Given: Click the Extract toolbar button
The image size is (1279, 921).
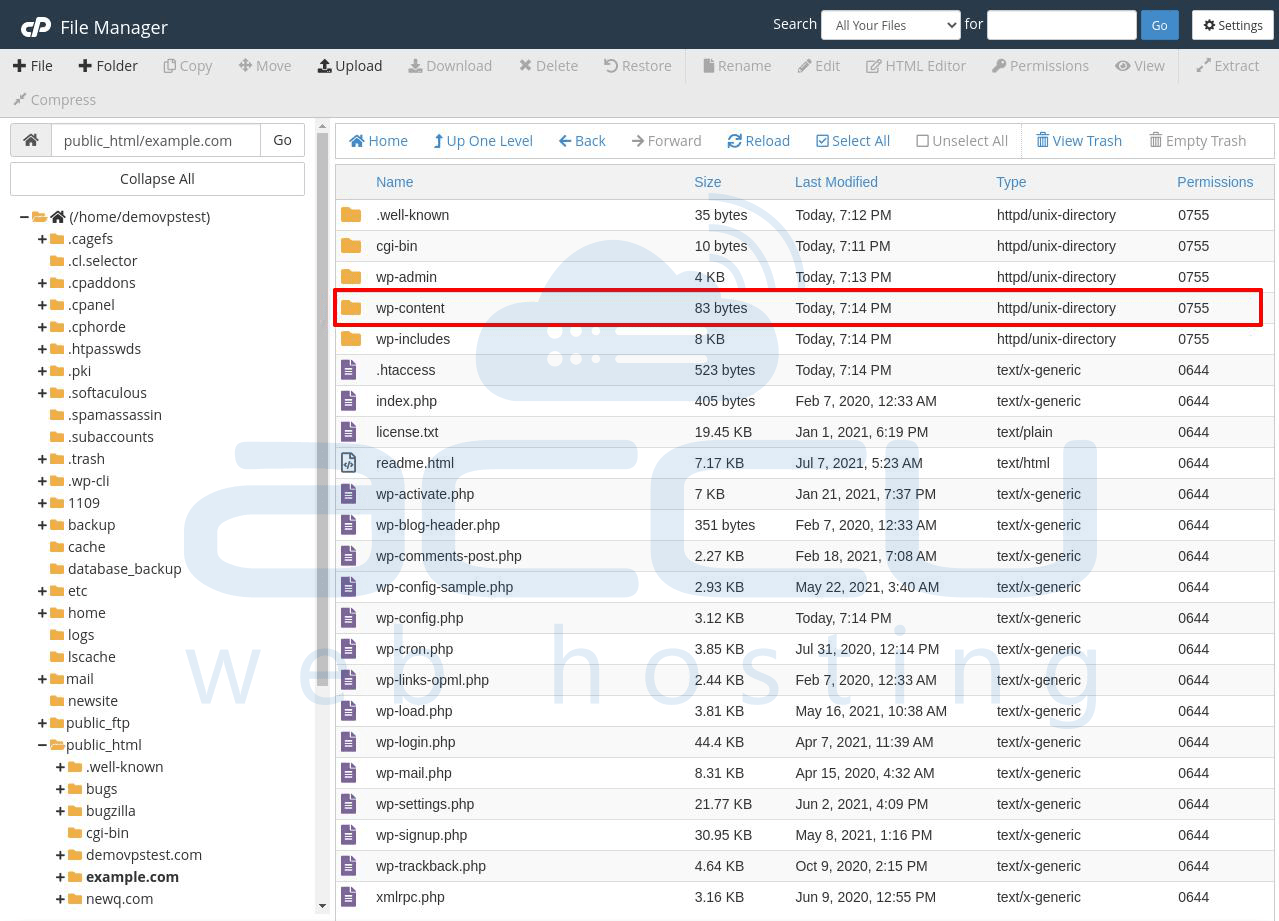Looking at the screenshot, I should (1228, 66).
